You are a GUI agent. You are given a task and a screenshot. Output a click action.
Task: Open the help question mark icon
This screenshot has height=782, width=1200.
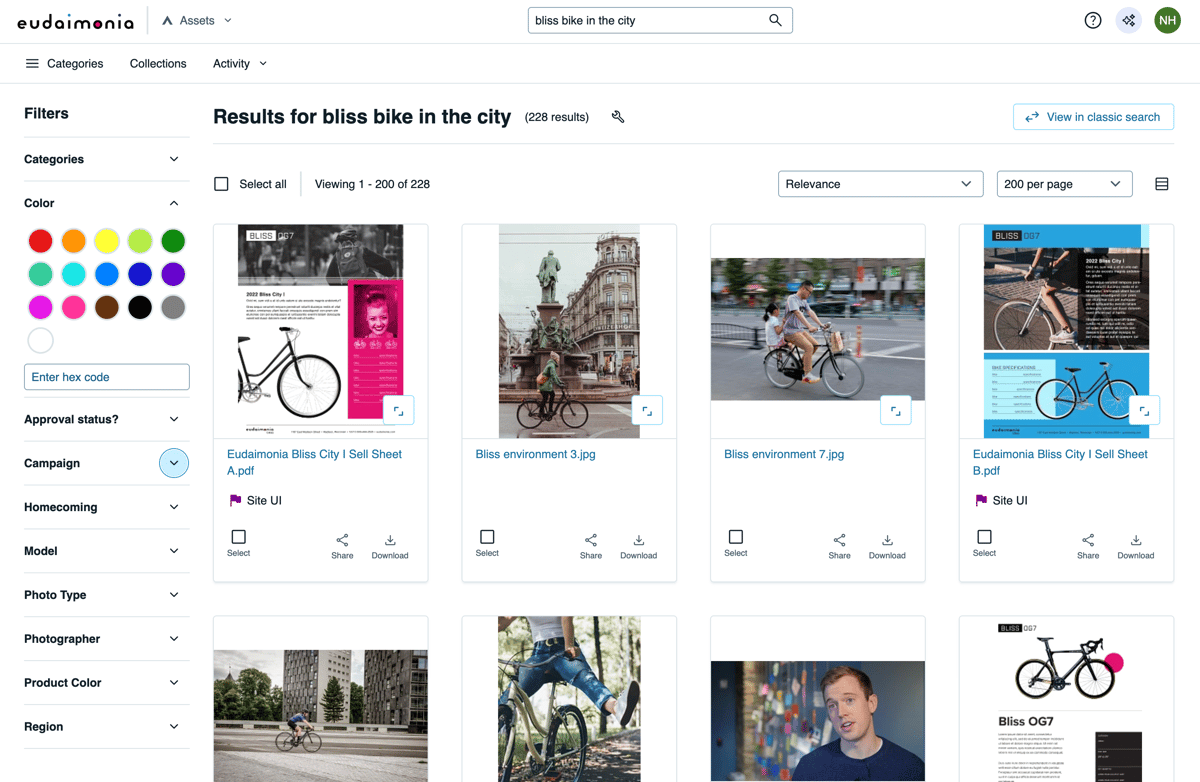click(x=1093, y=20)
